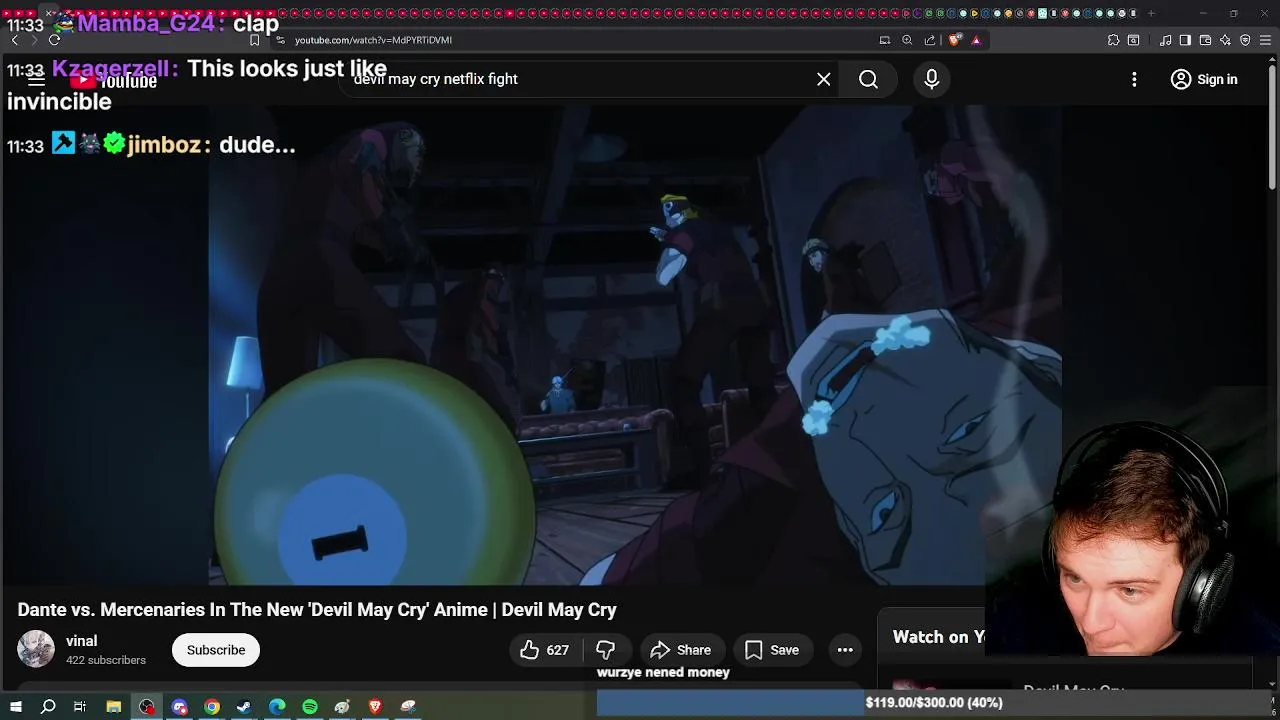Click the Mamba_G24 chat username
The image size is (1280, 720).
(151, 23)
